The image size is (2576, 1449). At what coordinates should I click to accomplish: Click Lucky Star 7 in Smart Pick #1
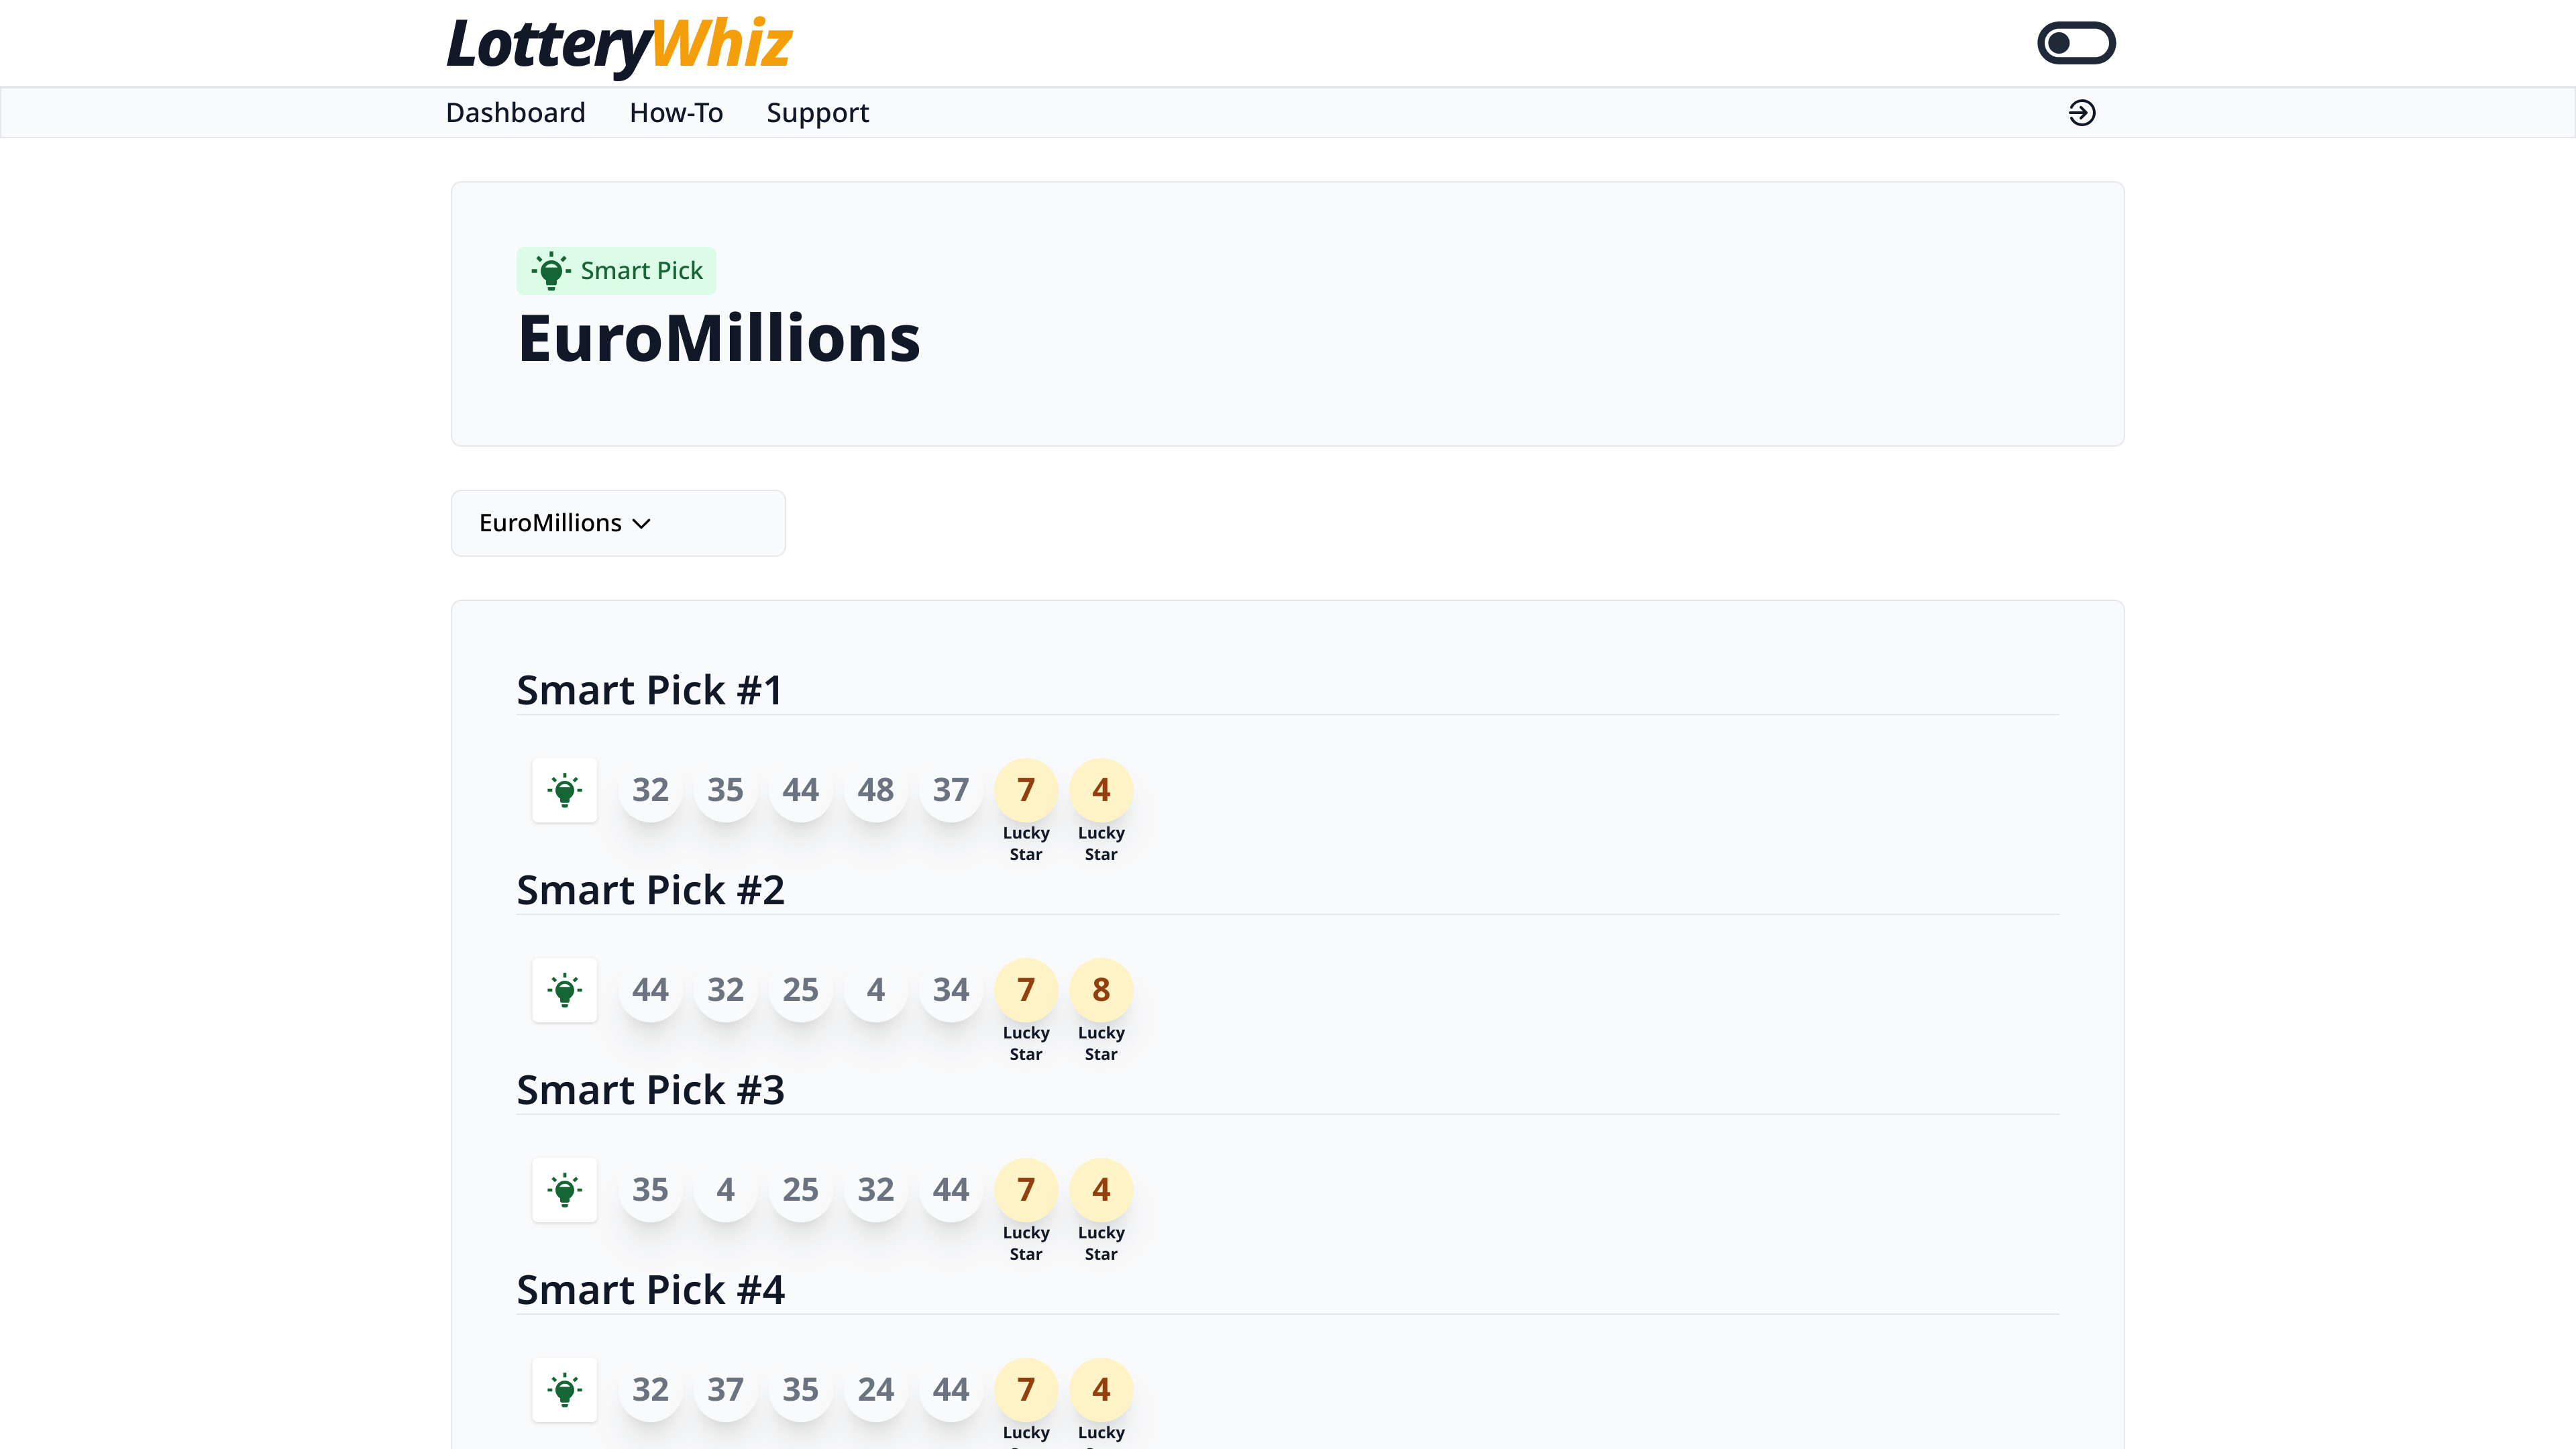[x=1025, y=790]
